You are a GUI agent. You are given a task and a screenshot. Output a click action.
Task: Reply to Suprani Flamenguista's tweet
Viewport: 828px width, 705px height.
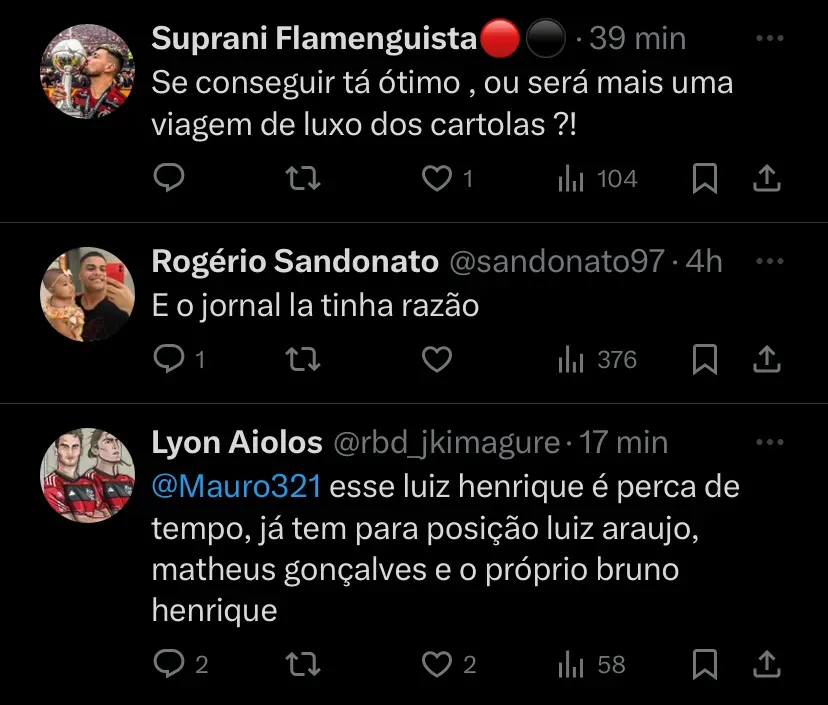[x=169, y=179]
